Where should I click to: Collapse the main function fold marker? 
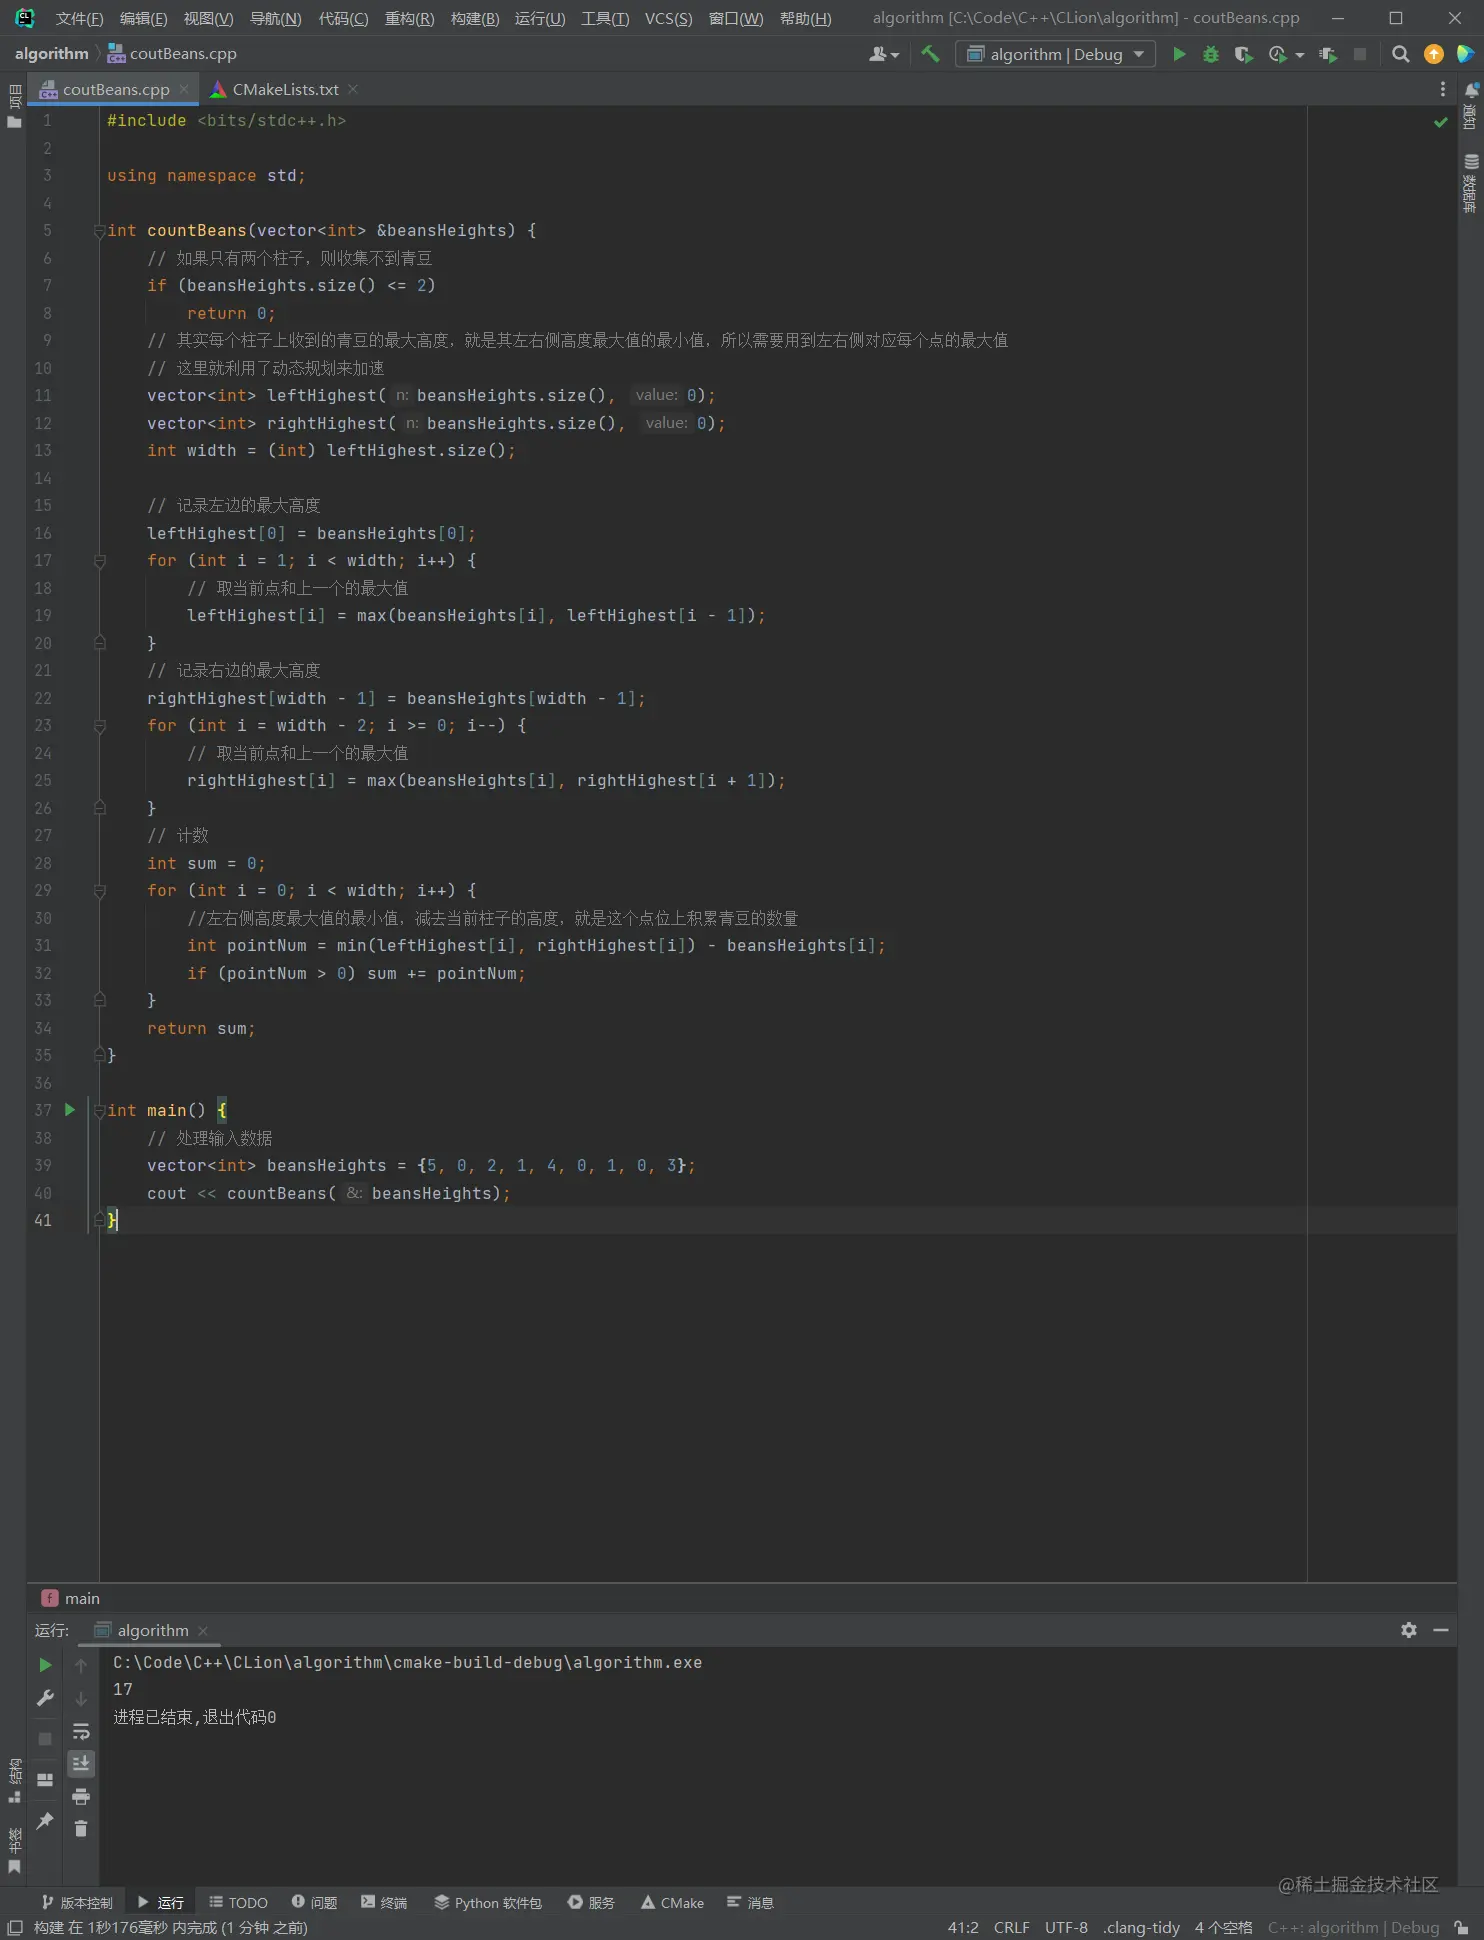click(99, 1110)
